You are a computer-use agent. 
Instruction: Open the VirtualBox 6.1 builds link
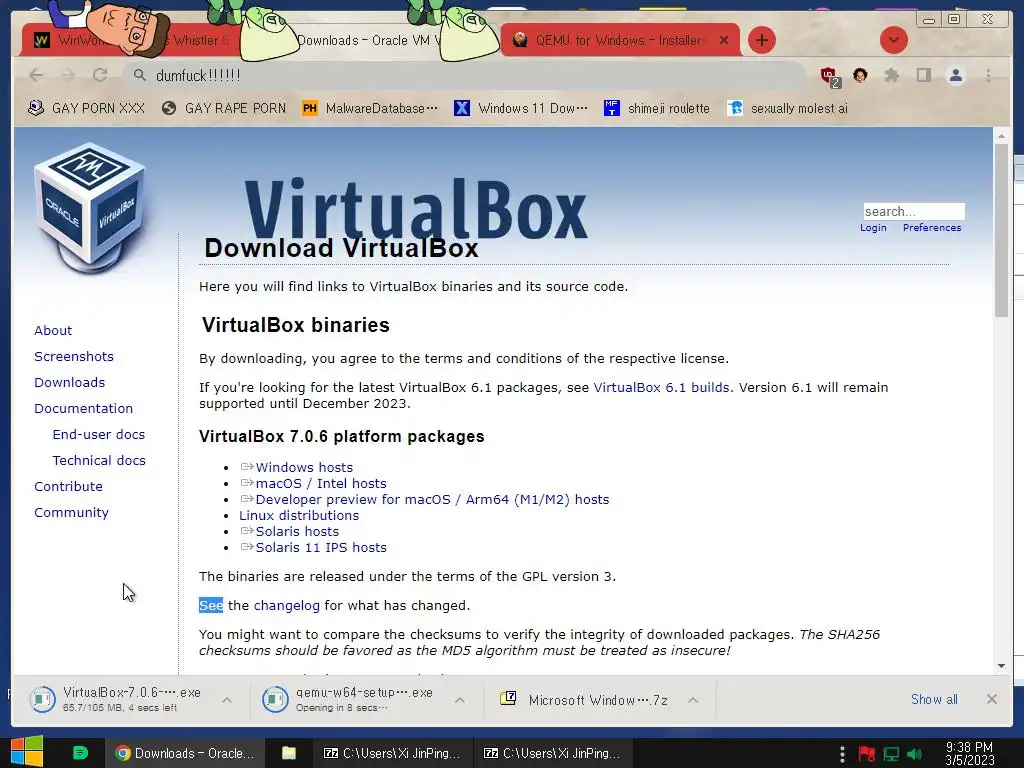point(661,387)
